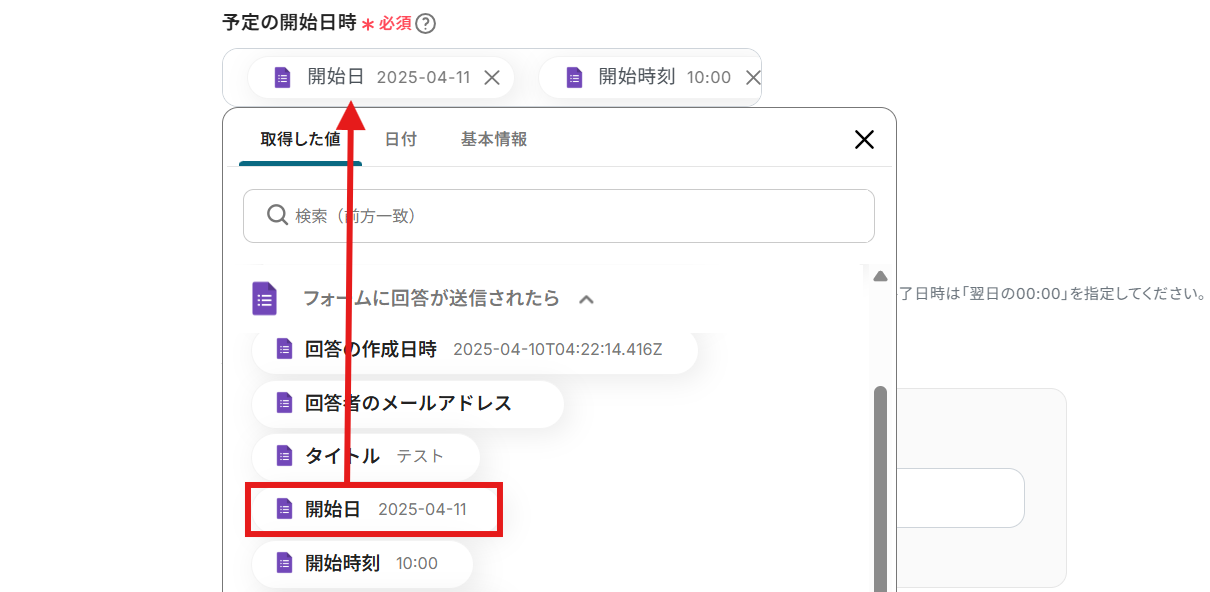Click the form icon on 回答者のメールアドレス row
1210x592 pixels.
[x=284, y=403]
